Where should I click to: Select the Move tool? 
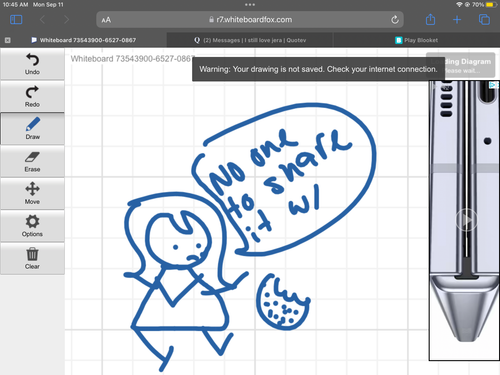[x=32, y=193]
